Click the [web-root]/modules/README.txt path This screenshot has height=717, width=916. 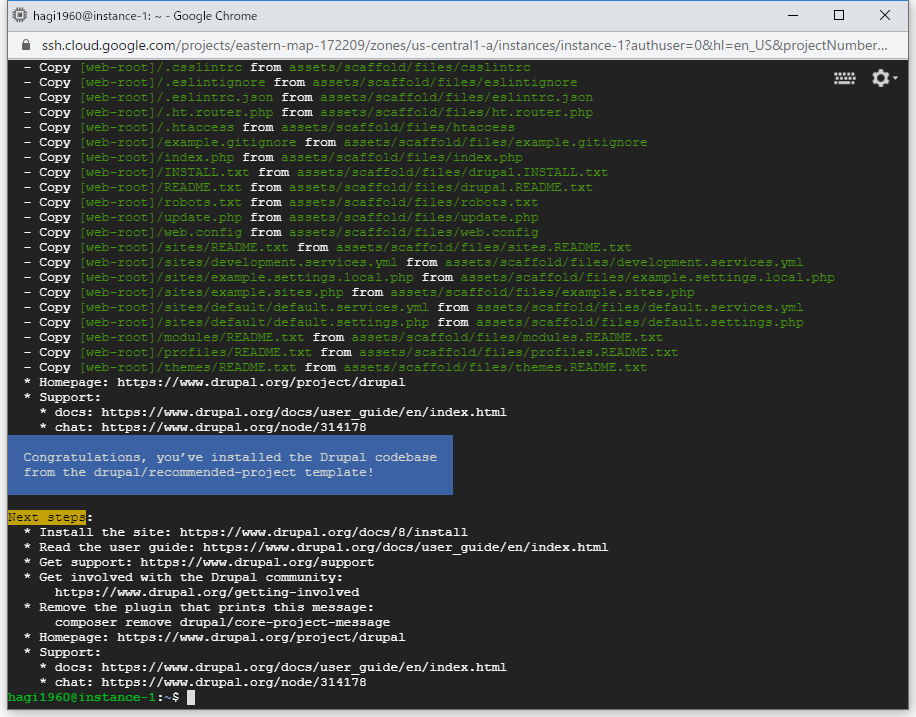point(192,337)
